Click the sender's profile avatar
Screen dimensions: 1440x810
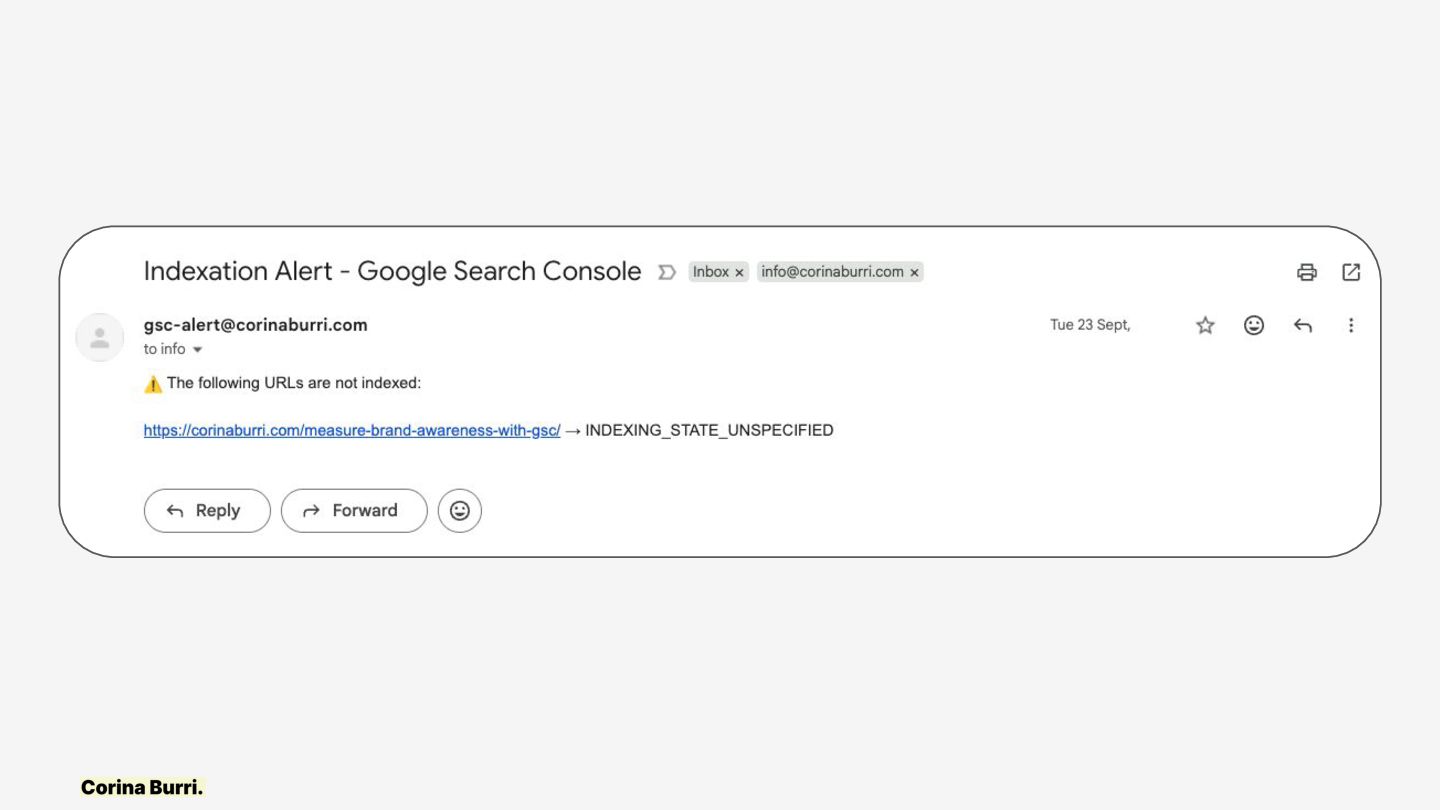pos(100,337)
